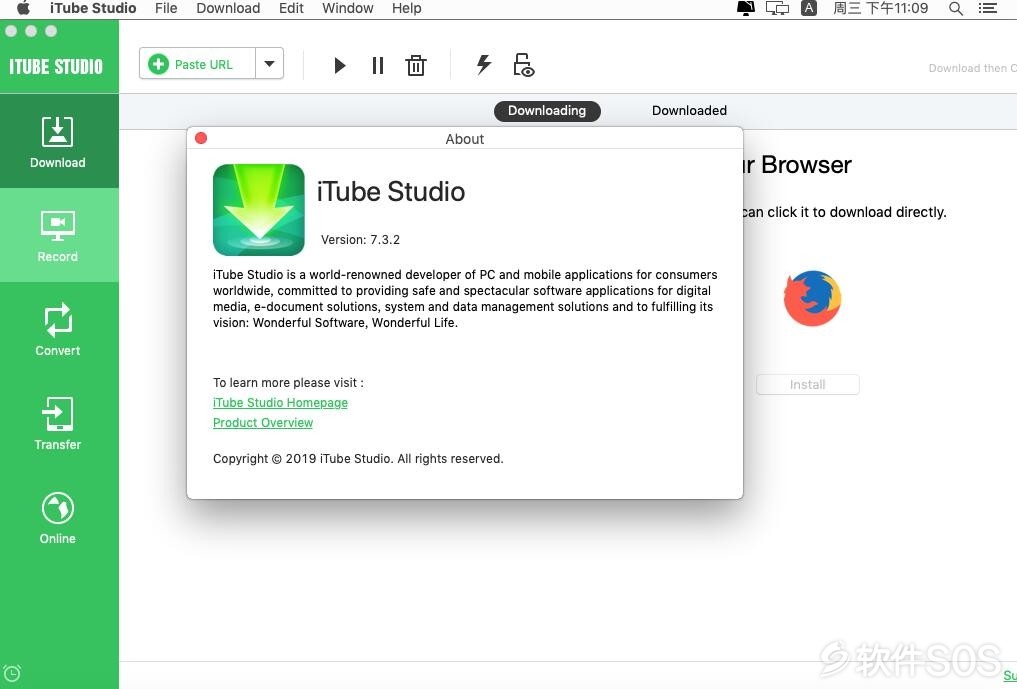Open Notification Center list icon
Screen dimensions: 1017x689
click(x=988, y=8)
